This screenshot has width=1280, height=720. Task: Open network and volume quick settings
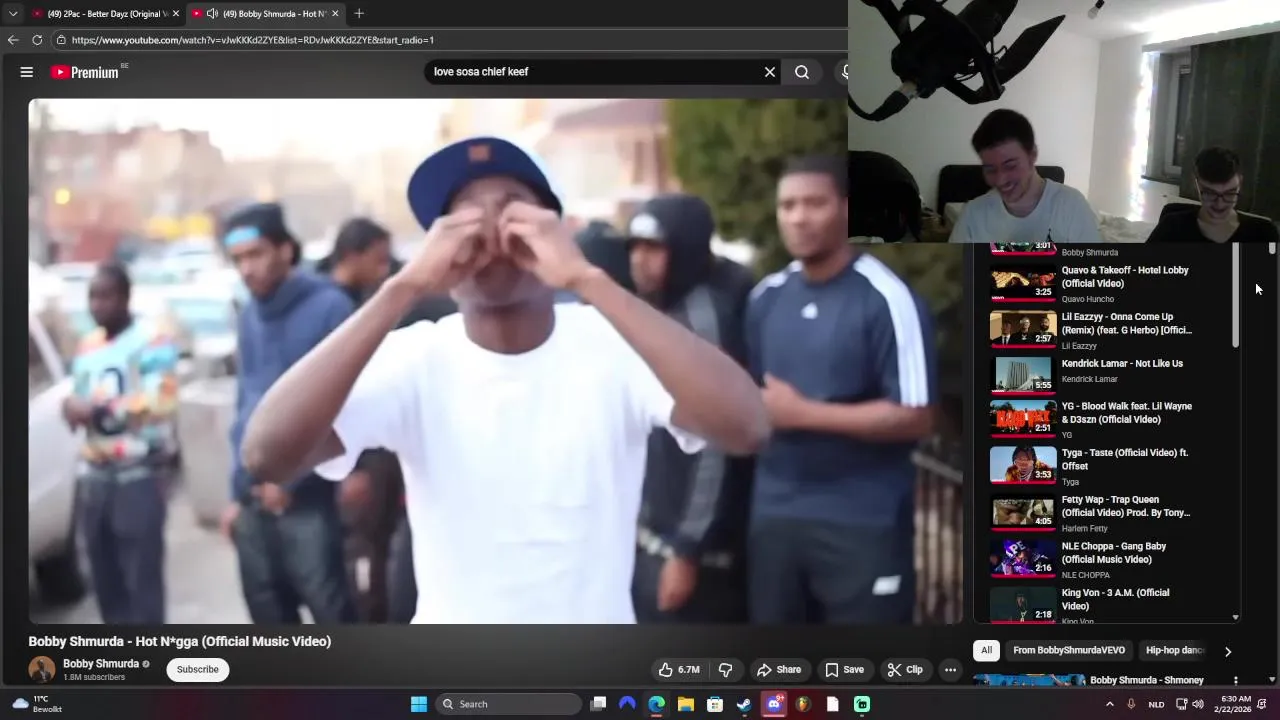[x=1192, y=704]
